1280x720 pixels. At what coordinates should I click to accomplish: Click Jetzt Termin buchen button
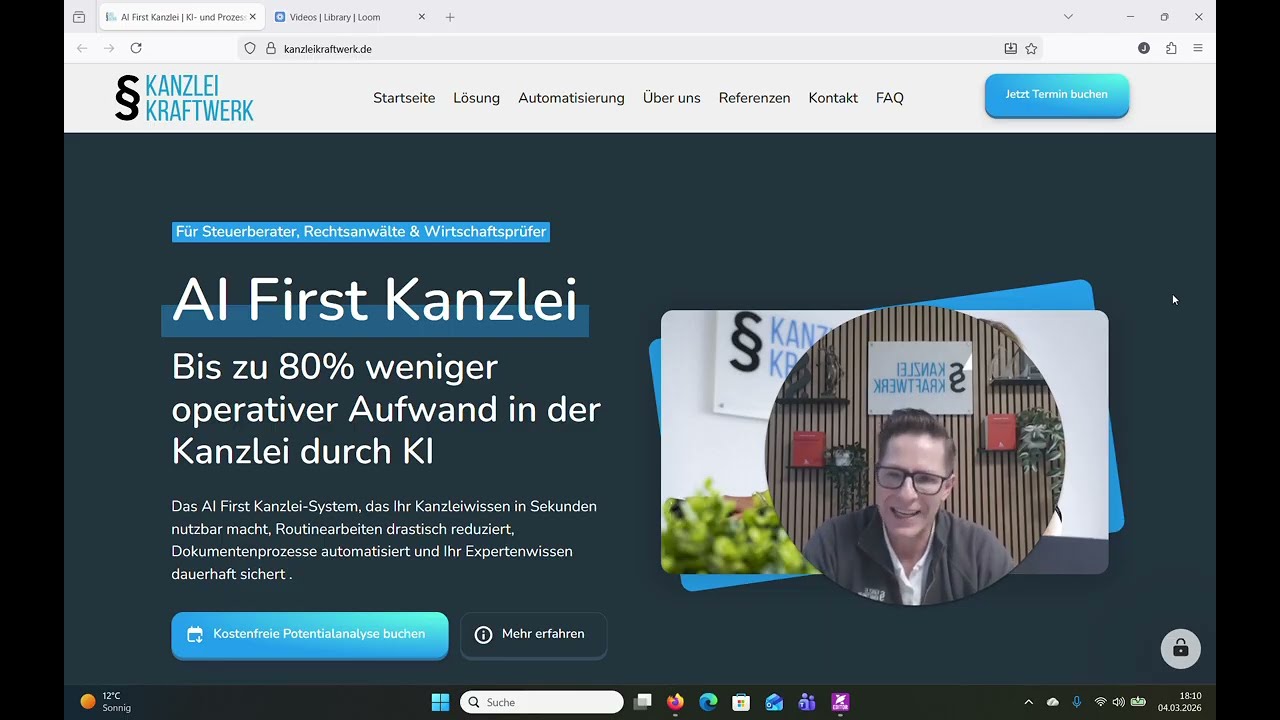click(1056, 95)
